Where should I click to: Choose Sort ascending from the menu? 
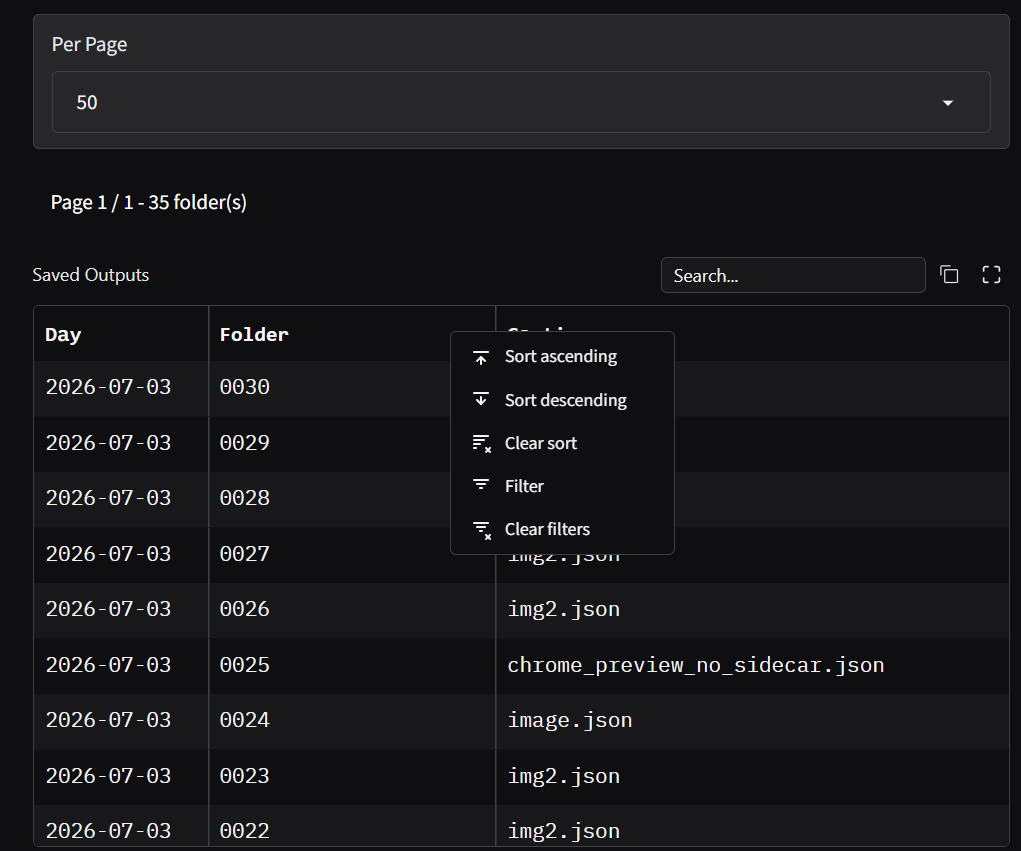pos(562,357)
